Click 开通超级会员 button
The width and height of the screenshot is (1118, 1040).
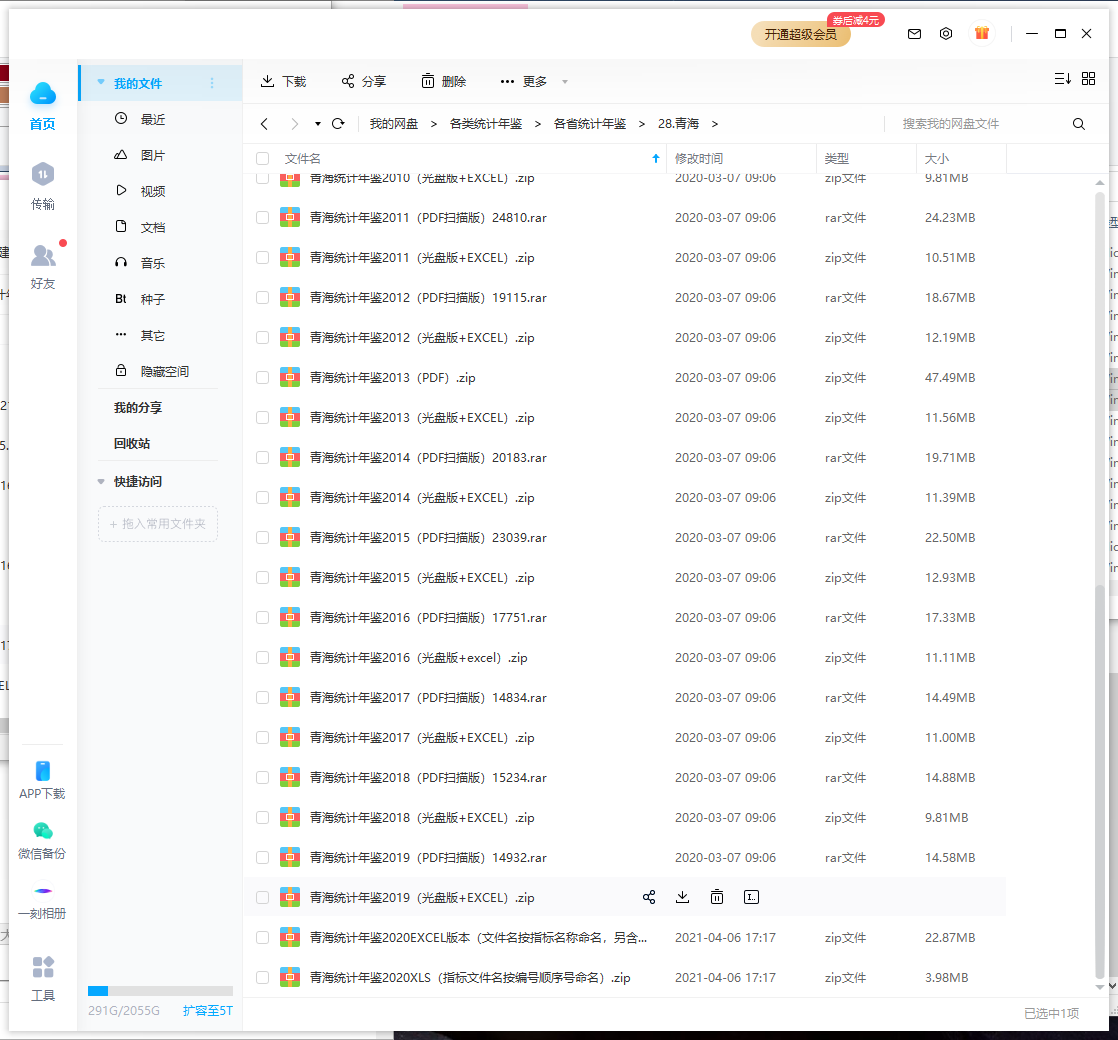pyautogui.click(x=801, y=34)
